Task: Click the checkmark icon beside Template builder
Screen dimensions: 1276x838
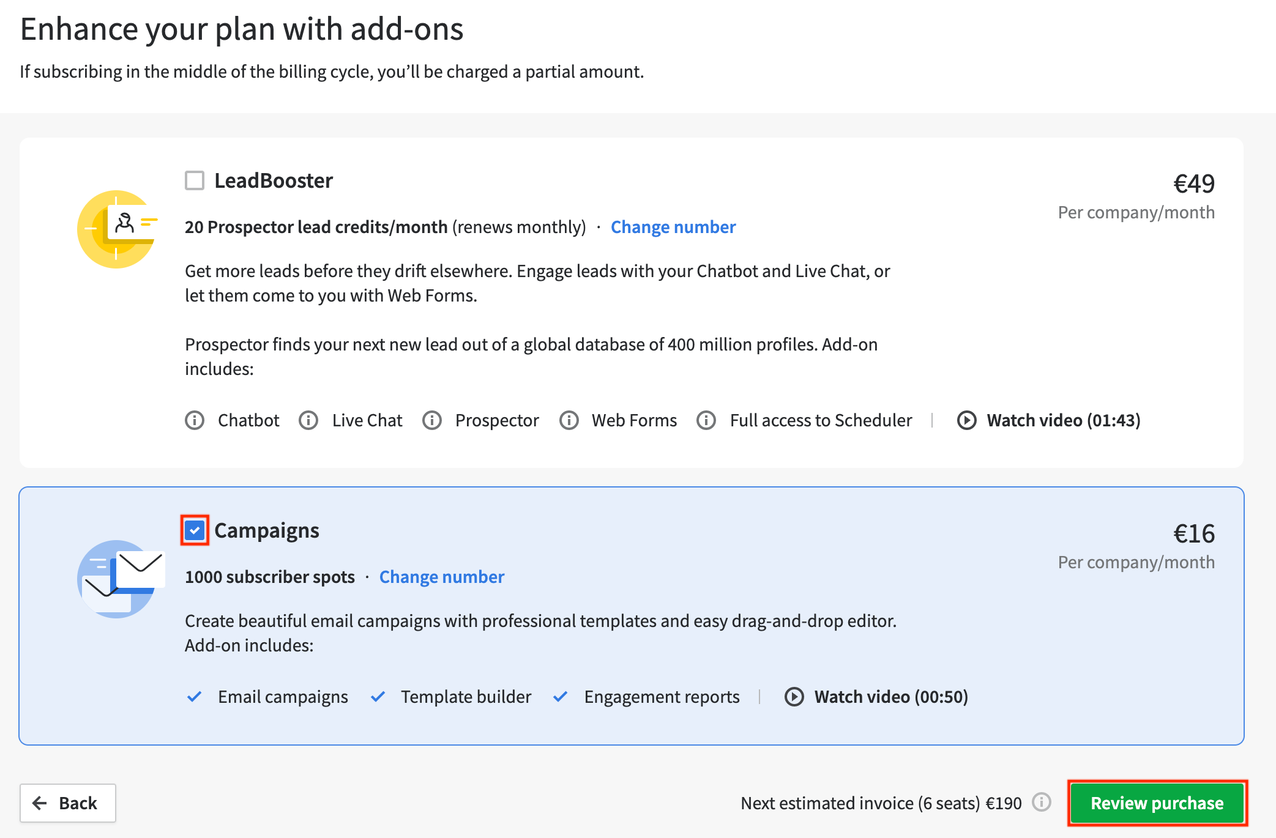Action: (x=378, y=697)
